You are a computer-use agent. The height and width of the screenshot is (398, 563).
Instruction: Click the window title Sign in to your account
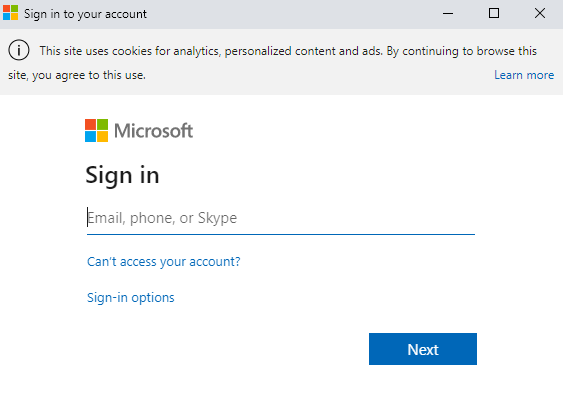(85, 14)
